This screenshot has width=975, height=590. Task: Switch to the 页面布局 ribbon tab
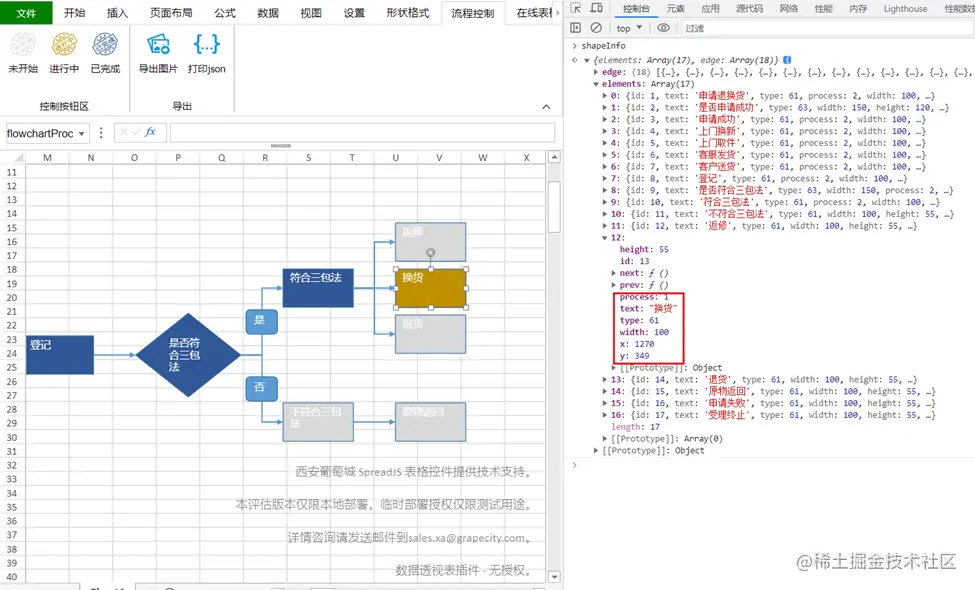171,12
